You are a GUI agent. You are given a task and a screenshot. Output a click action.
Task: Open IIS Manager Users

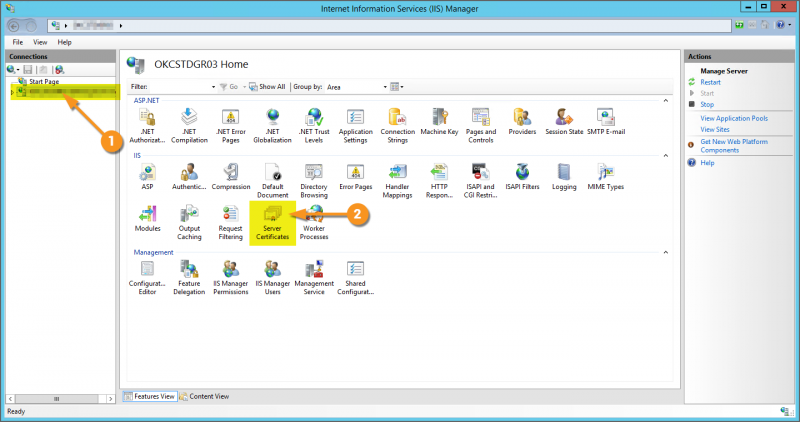272,278
